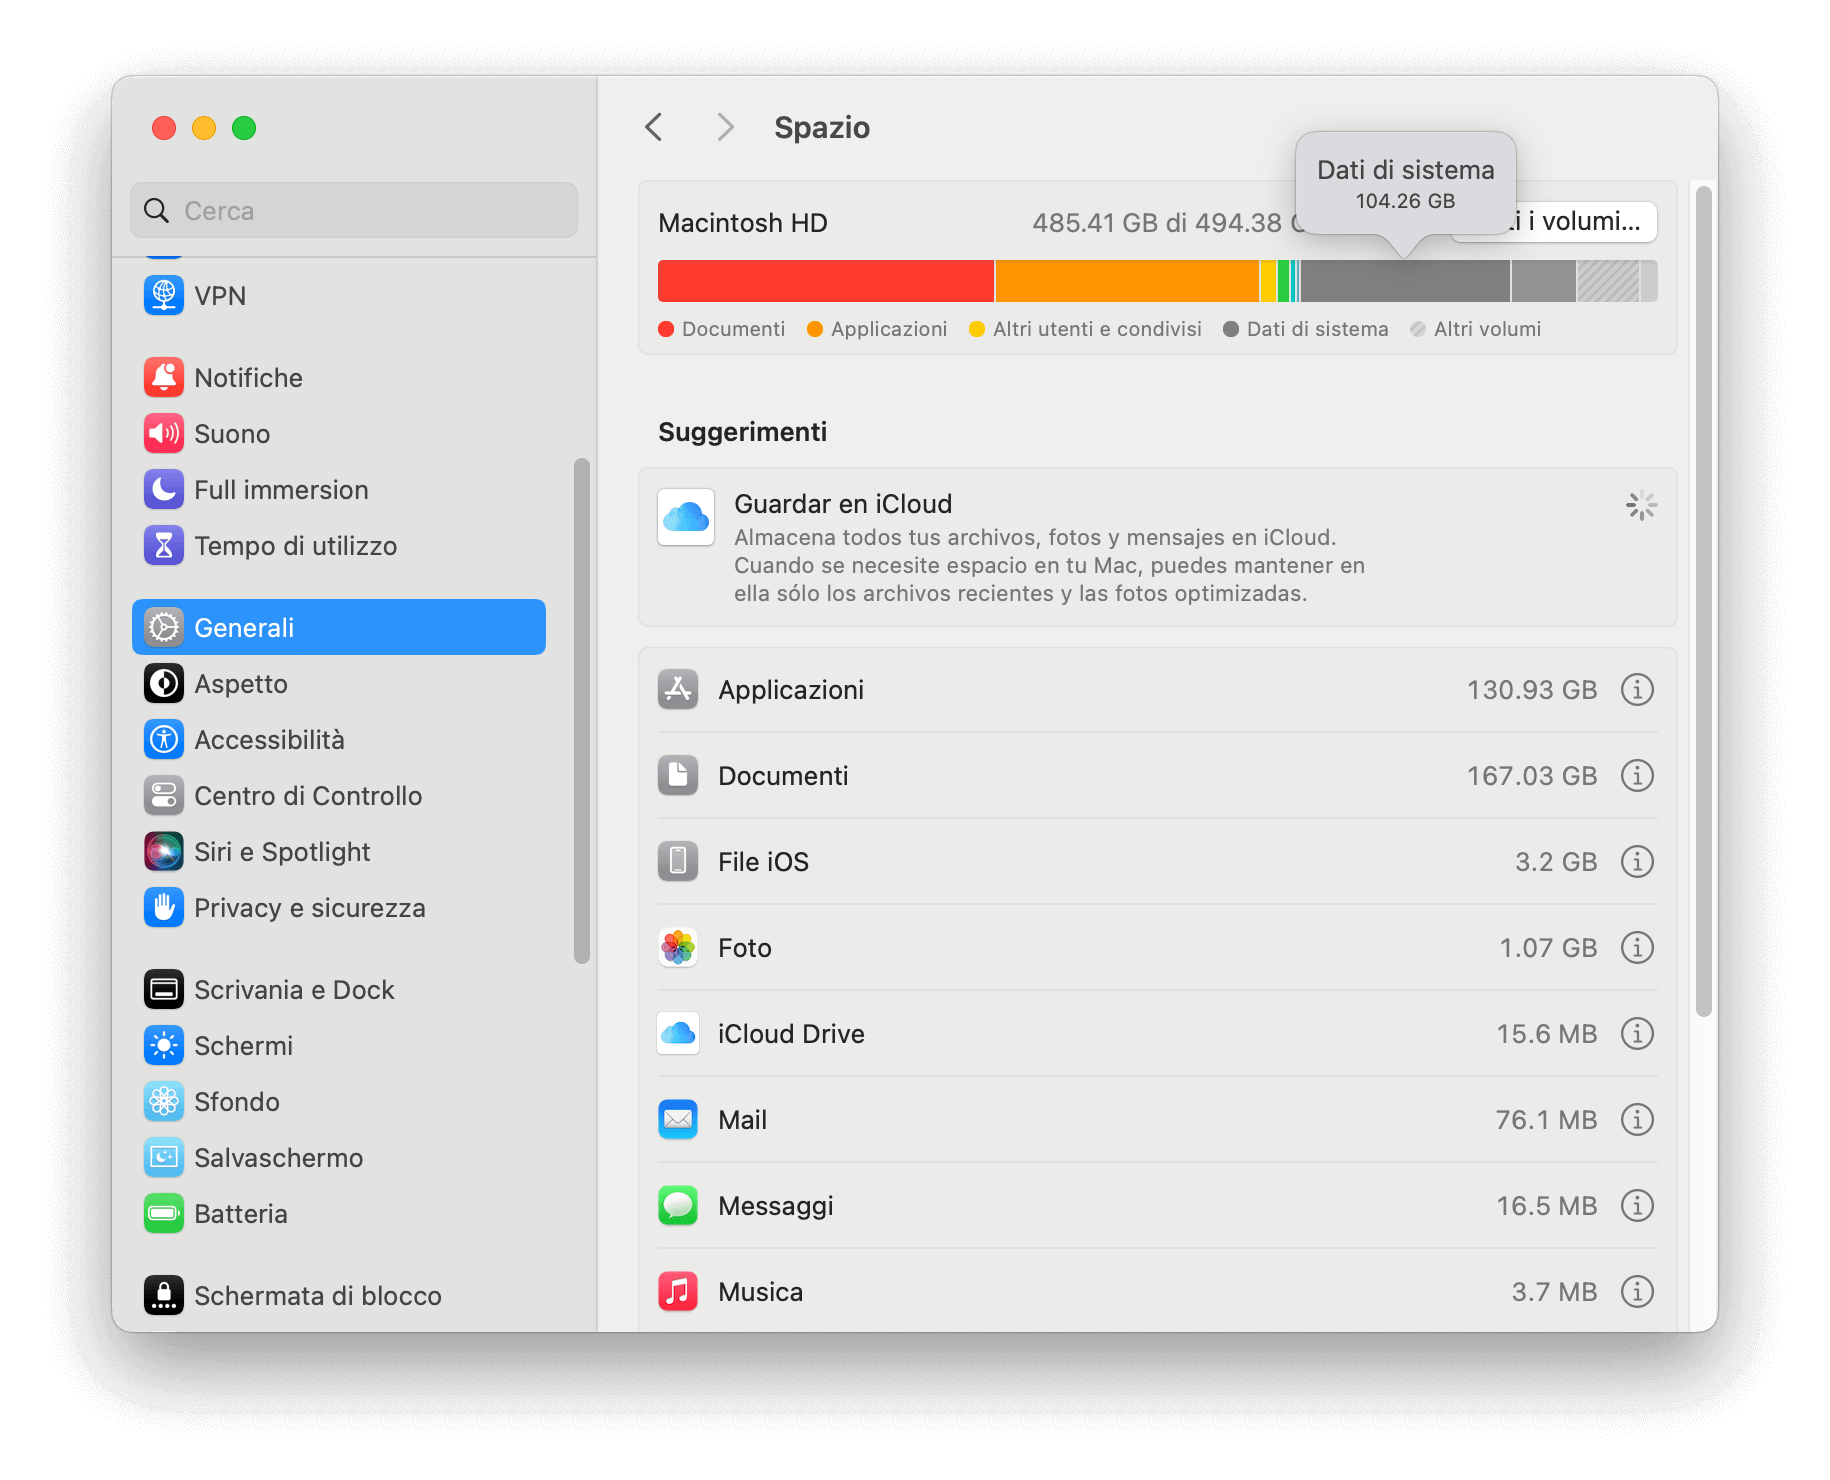Image resolution: width=1830 pixels, height=1480 pixels.
Task: Select the Siri e Spotlight icon
Action: click(x=164, y=851)
